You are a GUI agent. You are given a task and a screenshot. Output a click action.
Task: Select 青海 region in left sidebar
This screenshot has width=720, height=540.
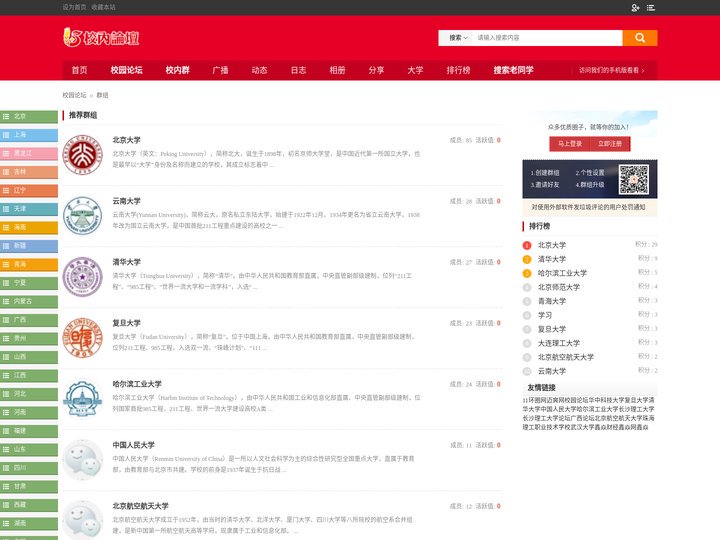[x=29, y=264]
